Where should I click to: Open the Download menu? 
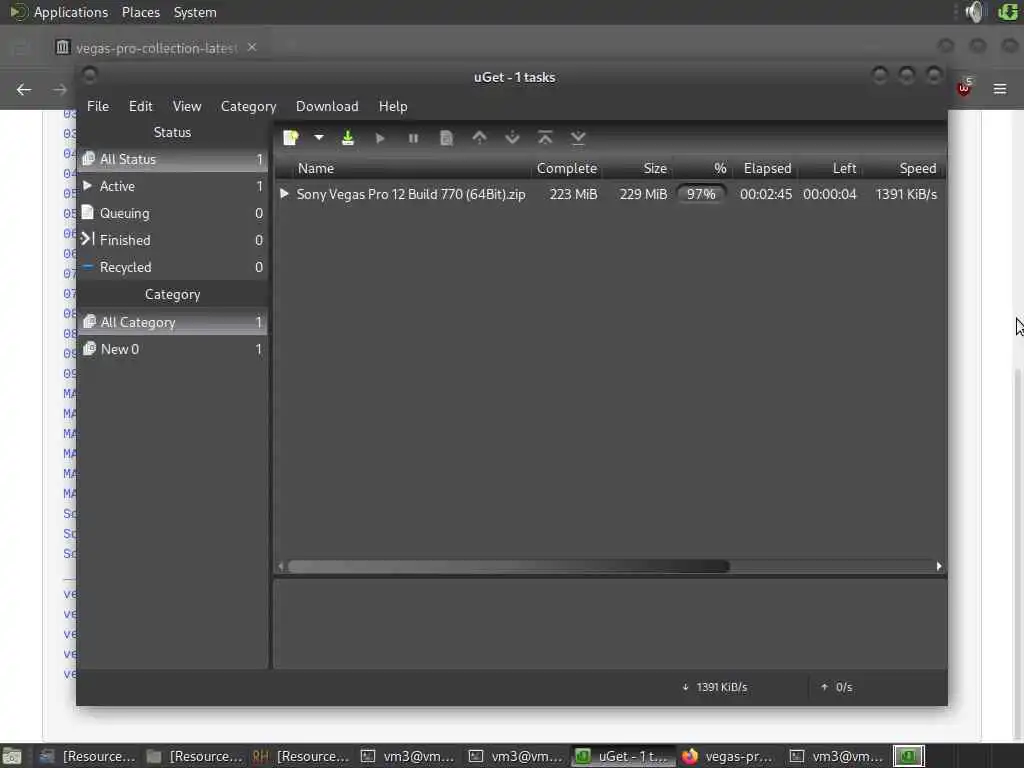(327, 106)
